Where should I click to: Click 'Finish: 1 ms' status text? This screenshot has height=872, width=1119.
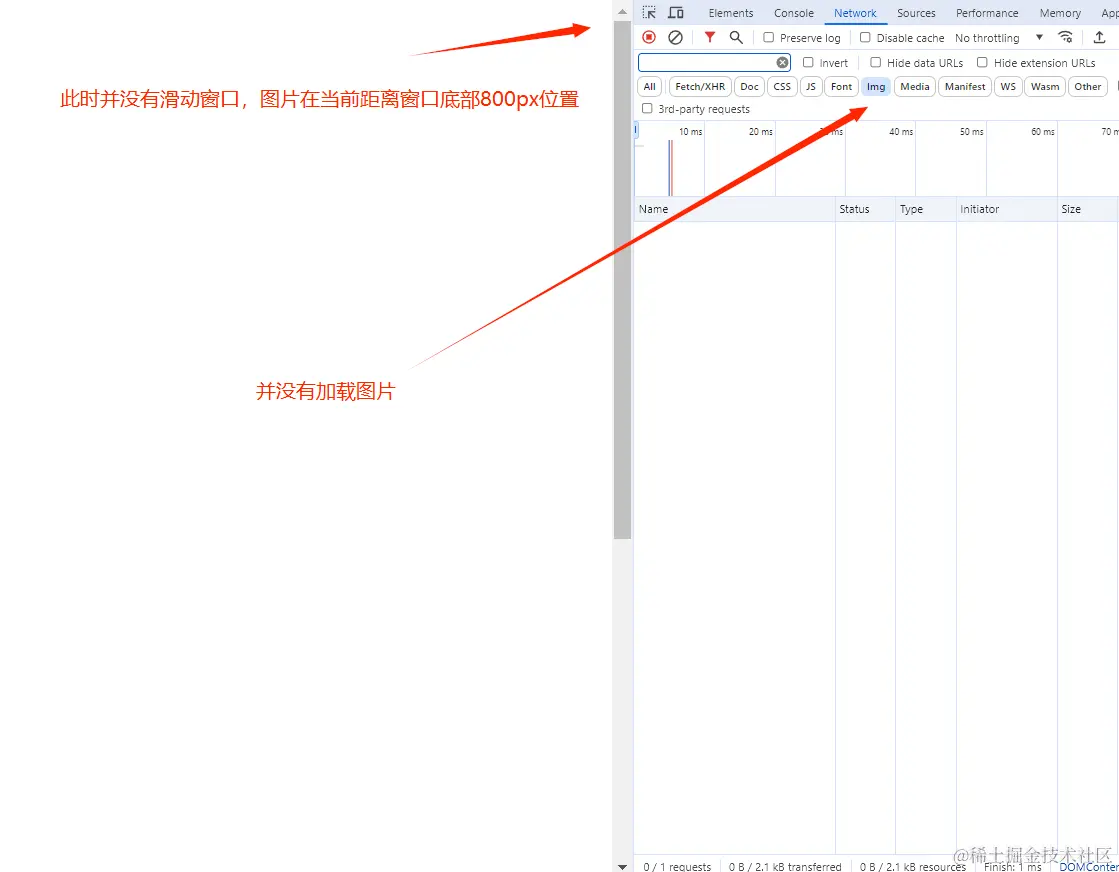click(x=1013, y=866)
